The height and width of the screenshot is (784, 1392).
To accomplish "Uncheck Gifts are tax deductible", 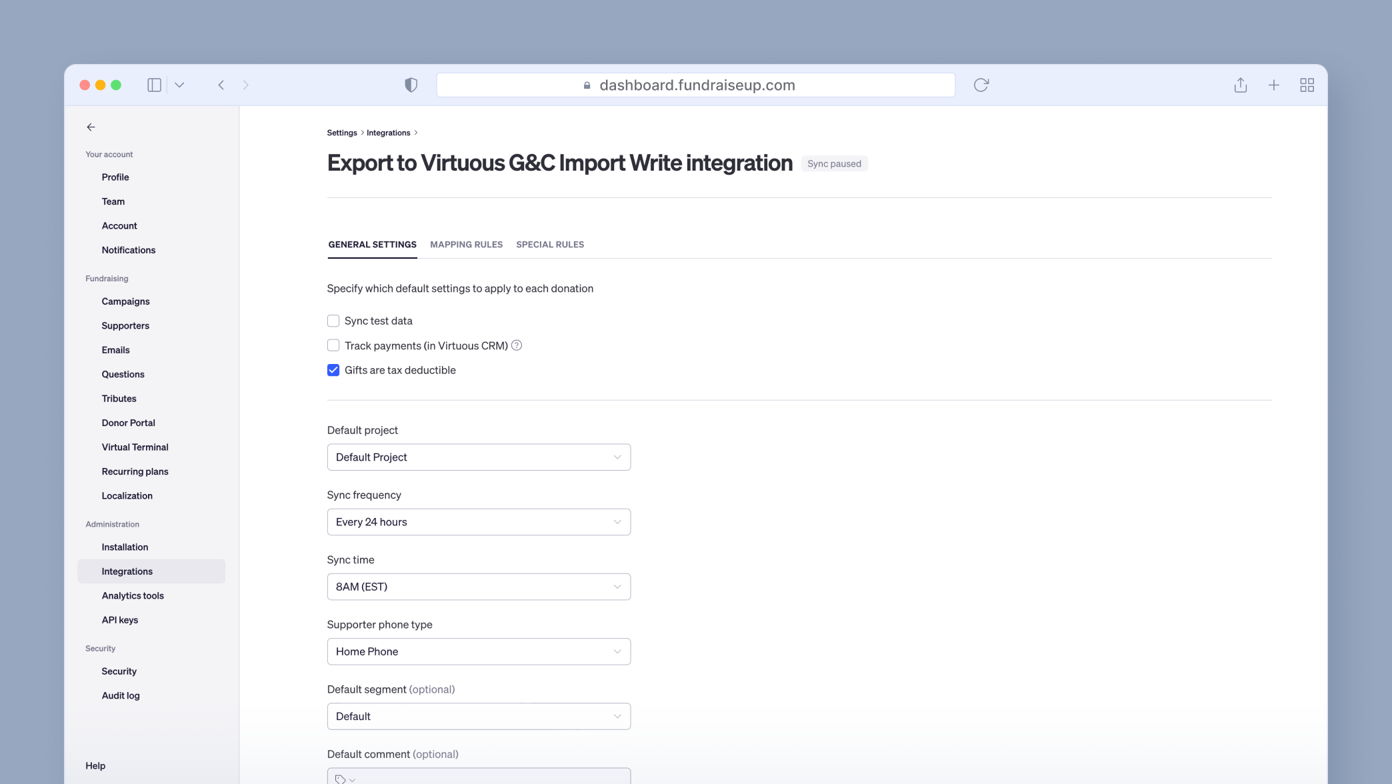I will pos(333,370).
